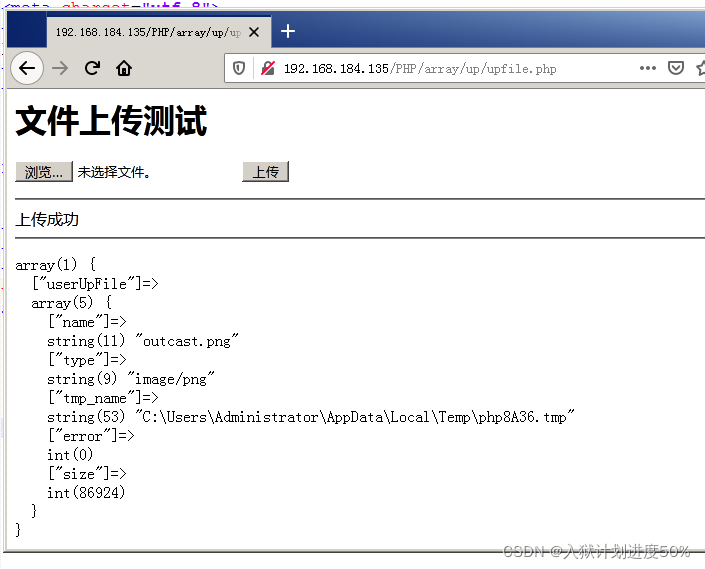The height and width of the screenshot is (569, 705).
Task: Click the 浏览... browse file button
Action: pos(44,172)
